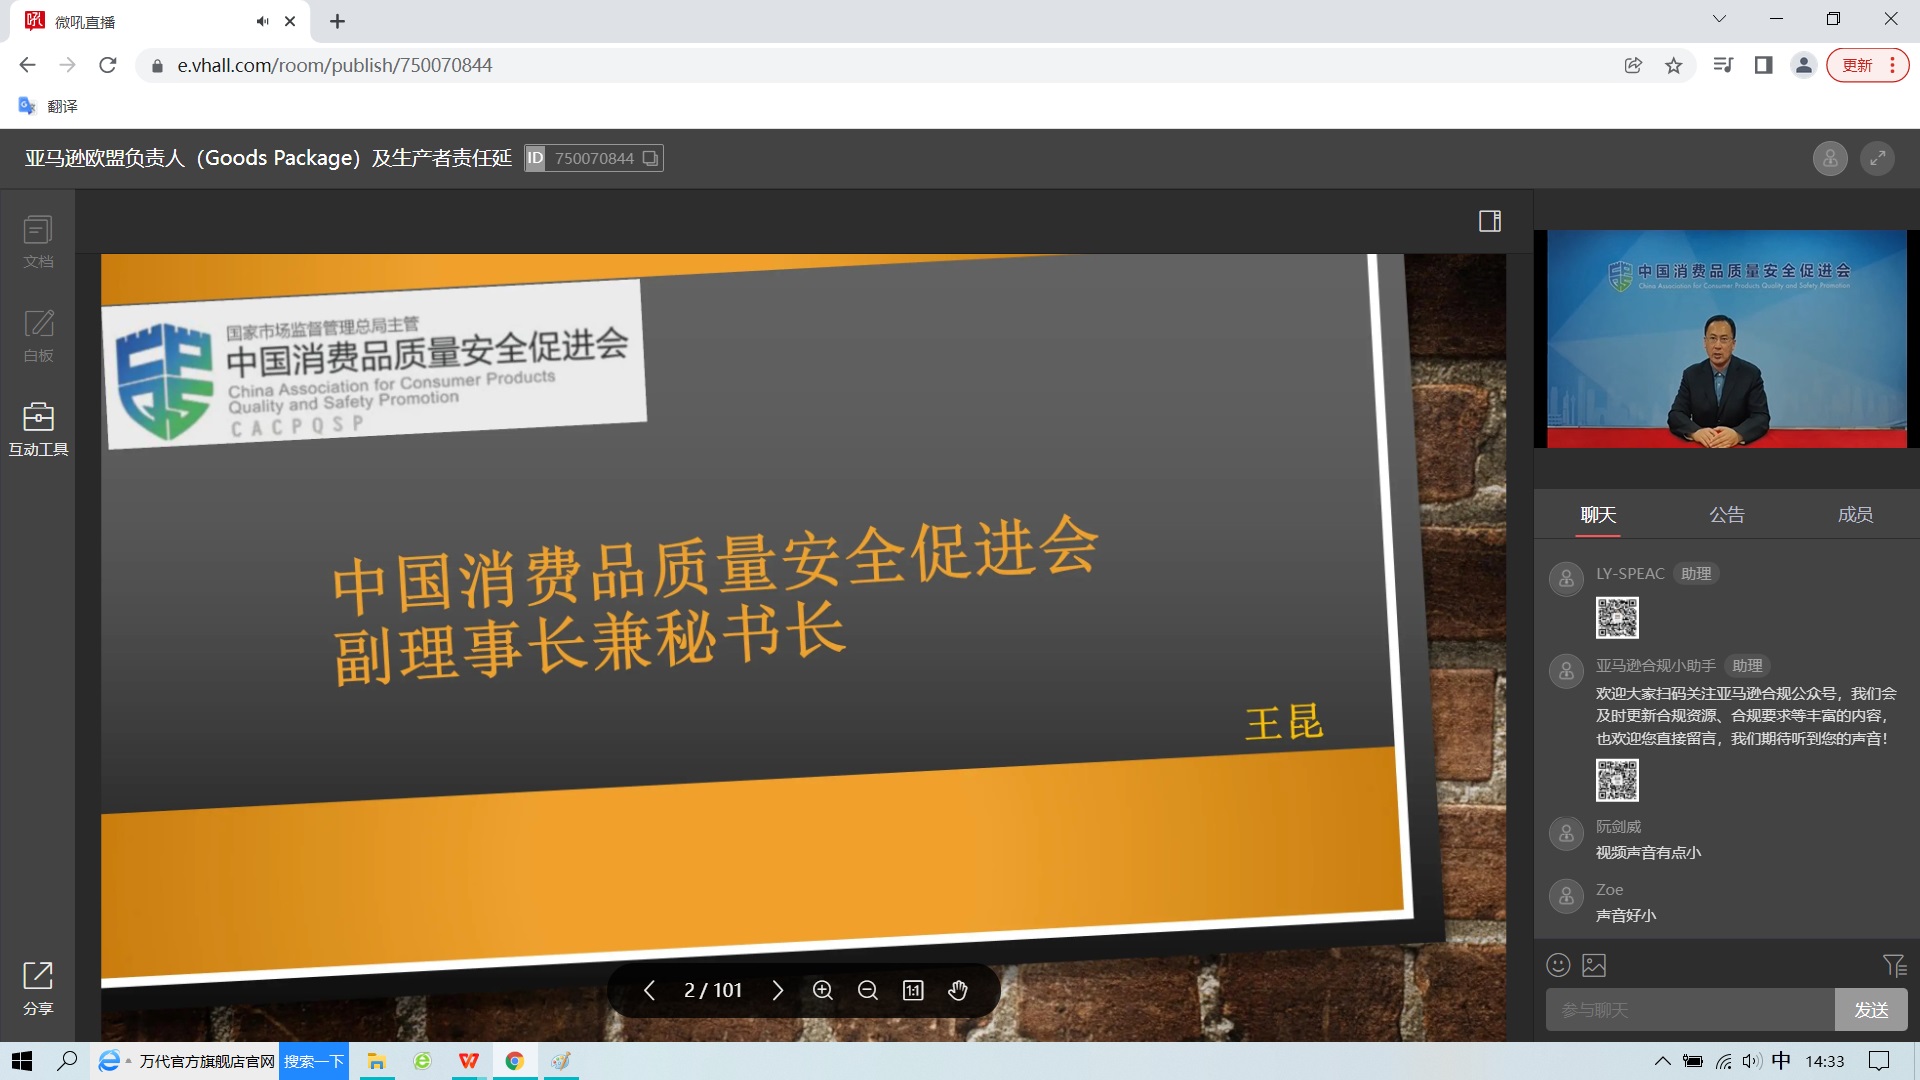Viewport: 1920px width, 1080px height.
Task: Click the 参与聊天 chat input field
Action: [1690, 1010]
